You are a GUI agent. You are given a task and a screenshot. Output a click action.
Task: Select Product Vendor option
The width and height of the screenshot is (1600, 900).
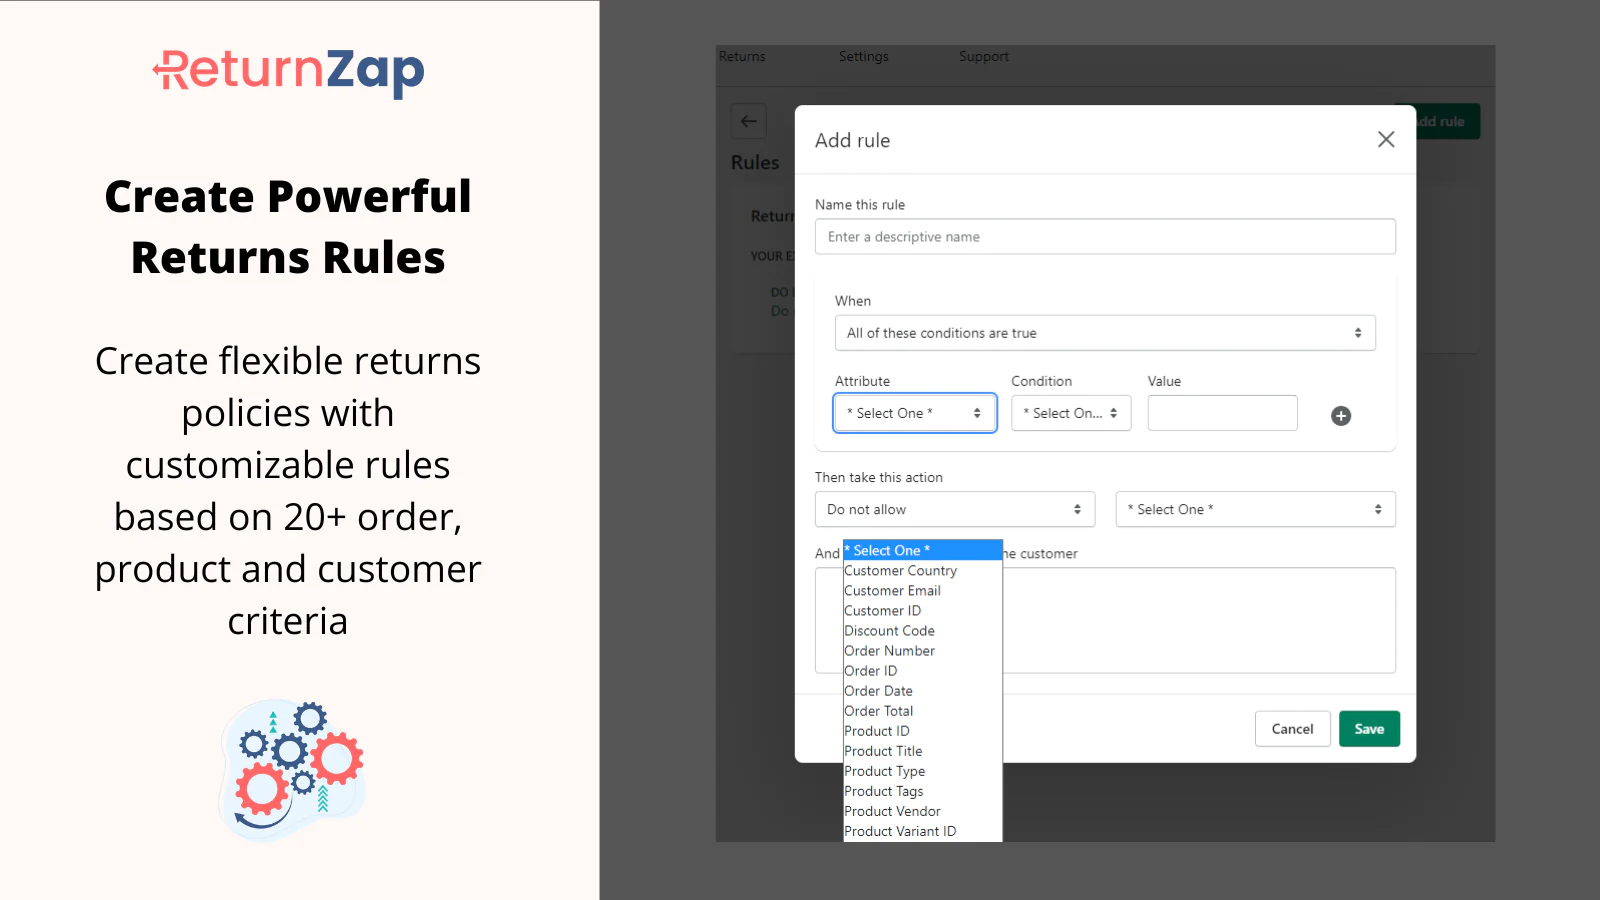[892, 811]
